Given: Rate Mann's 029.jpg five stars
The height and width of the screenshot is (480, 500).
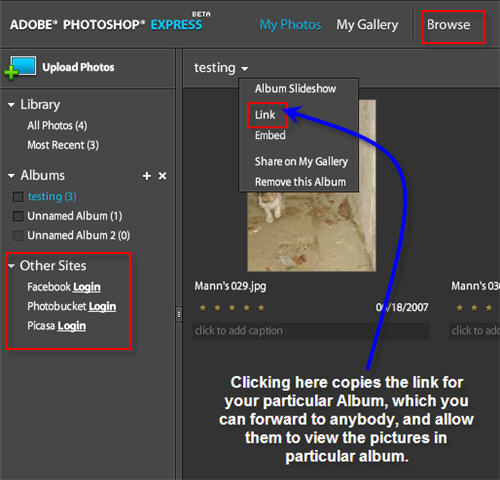Looking at the screenshot, I should pos(261,308).
